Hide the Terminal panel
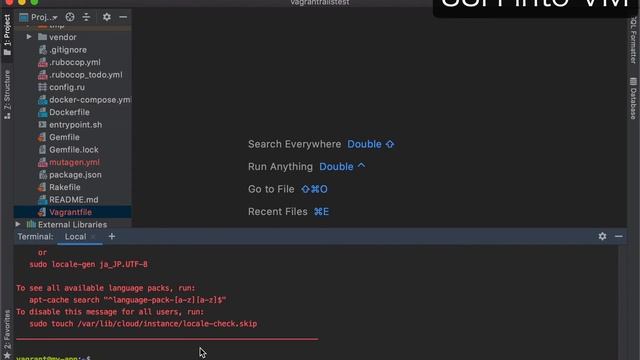The height and width of the screenshot is (360, 640). (x=619, y=236)
